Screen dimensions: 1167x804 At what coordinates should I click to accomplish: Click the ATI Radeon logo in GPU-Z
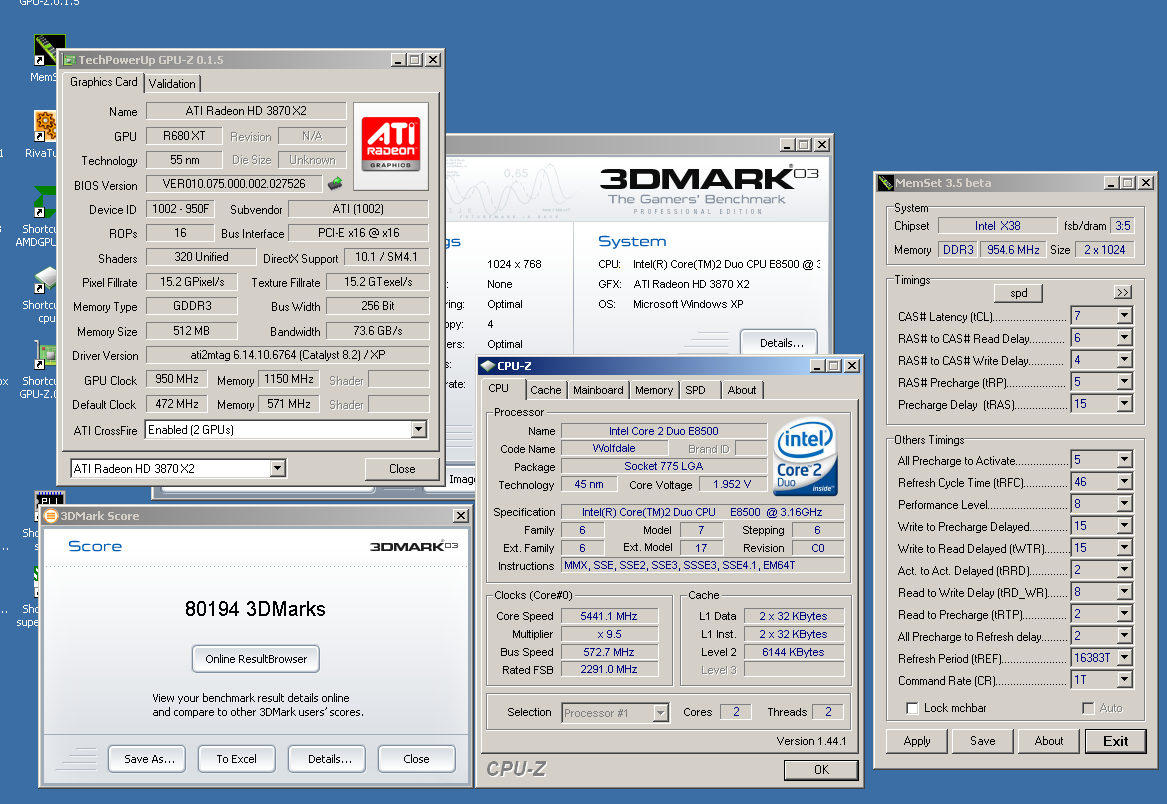[x=391, y=144]
